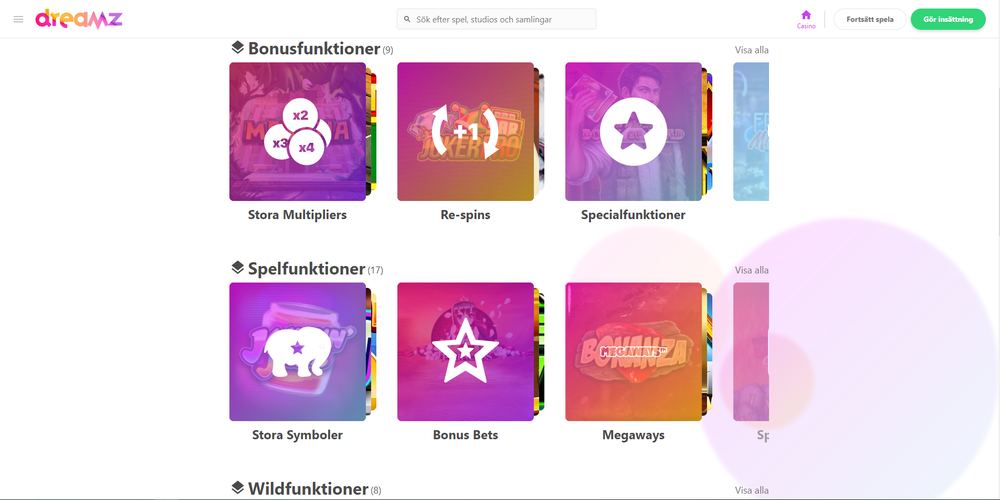Click the Bonusfunktioner layers icon
The height and width of the screenshot is (500, 1000).
coord(238,47)
